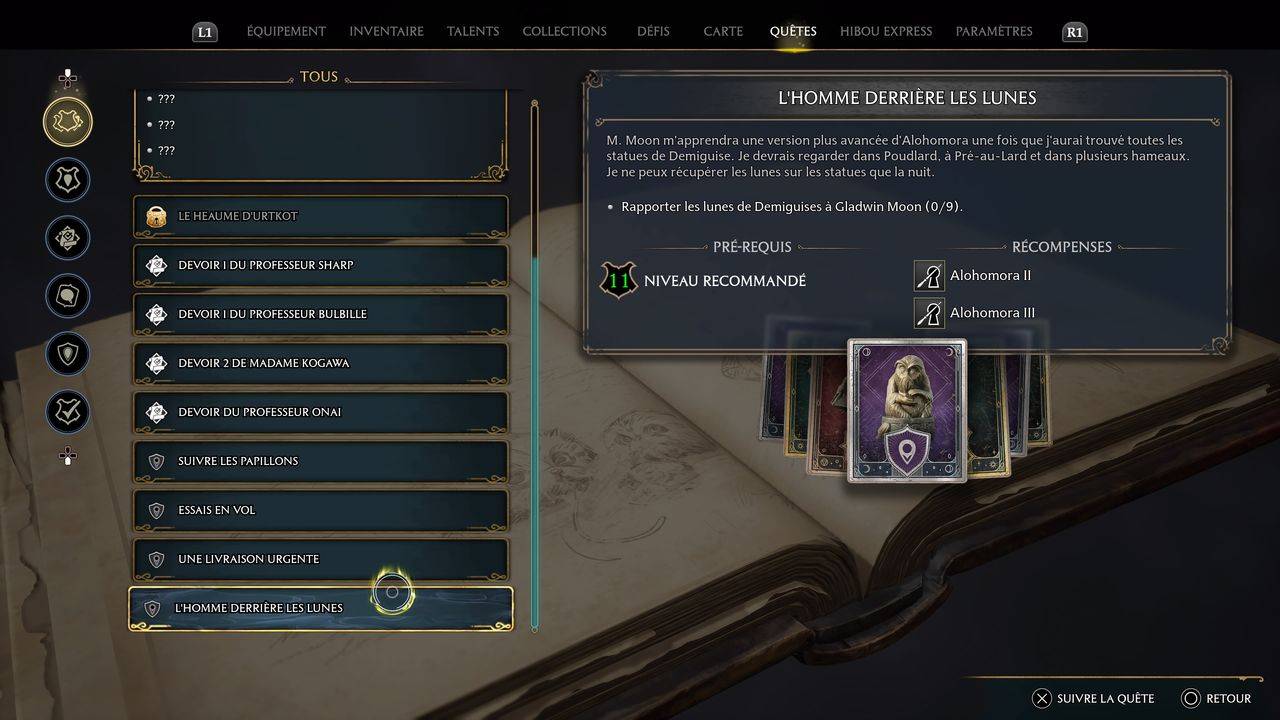Click the green level 11 crest badge
The width and height of the screenshot is (1280, 720).
click(x=619, y=280)
